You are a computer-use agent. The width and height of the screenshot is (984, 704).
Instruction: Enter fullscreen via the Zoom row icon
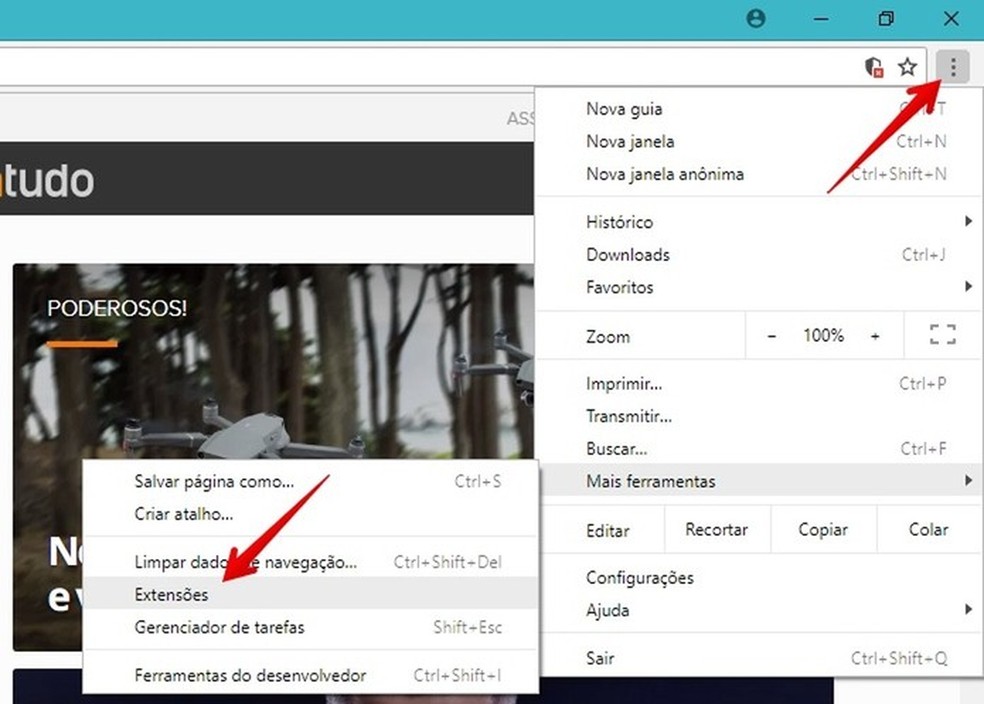tap(940, 336)
